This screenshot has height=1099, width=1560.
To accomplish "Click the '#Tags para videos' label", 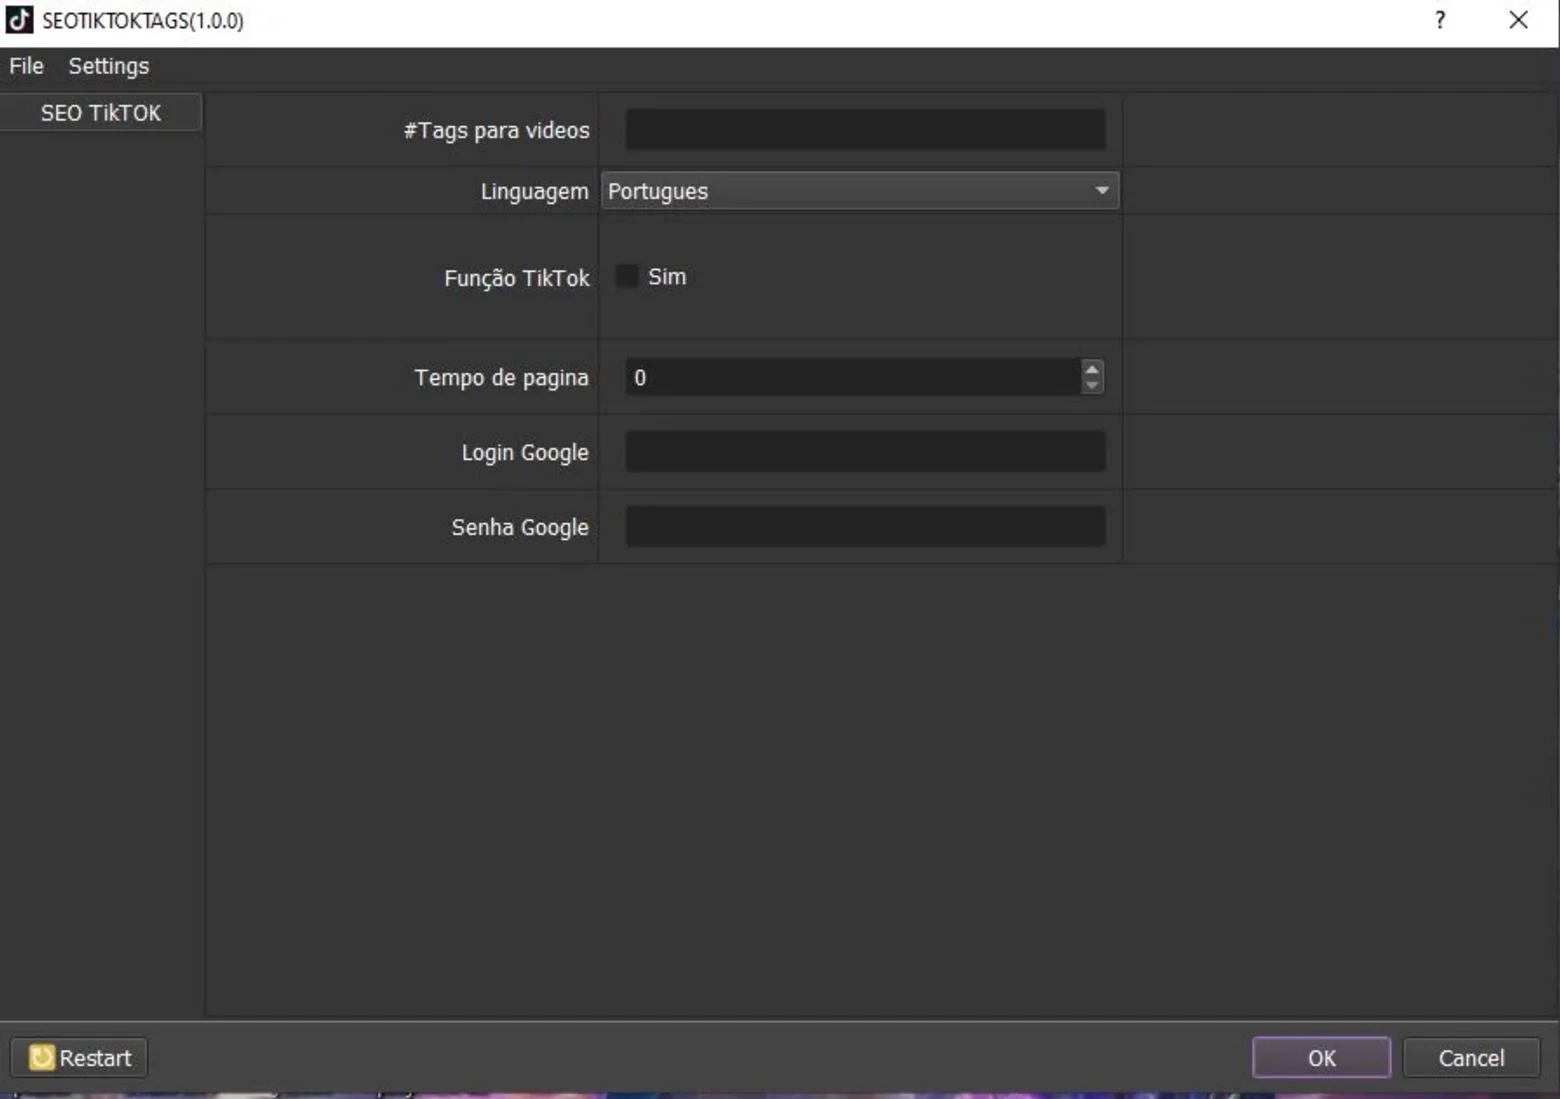I will click(x=497, y=131).
